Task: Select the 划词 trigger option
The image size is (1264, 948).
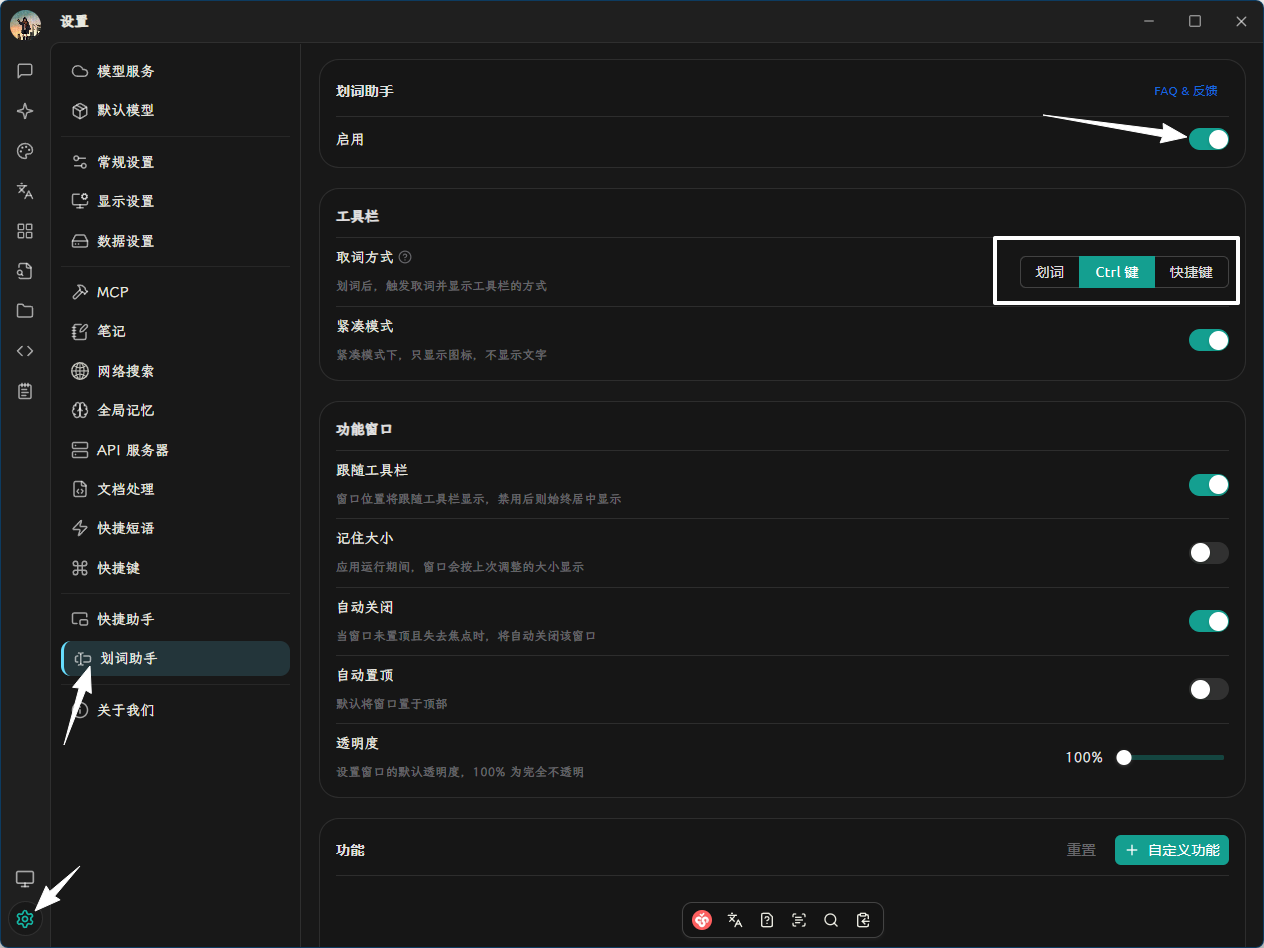Action: pos(1049,272)
